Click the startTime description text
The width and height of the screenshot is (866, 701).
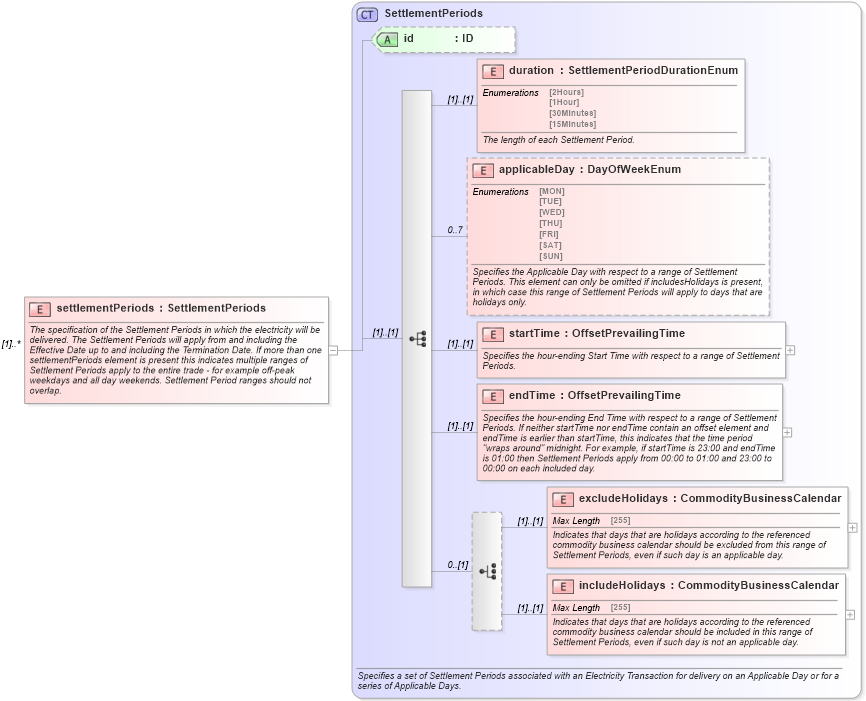pyautogui.click(x=631, y=361)
